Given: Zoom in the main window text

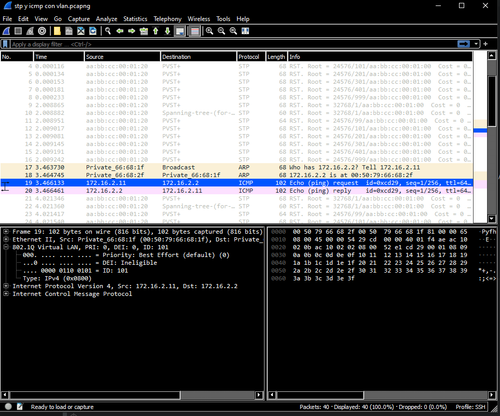Looking at the screenshot, I should [209, 31].
